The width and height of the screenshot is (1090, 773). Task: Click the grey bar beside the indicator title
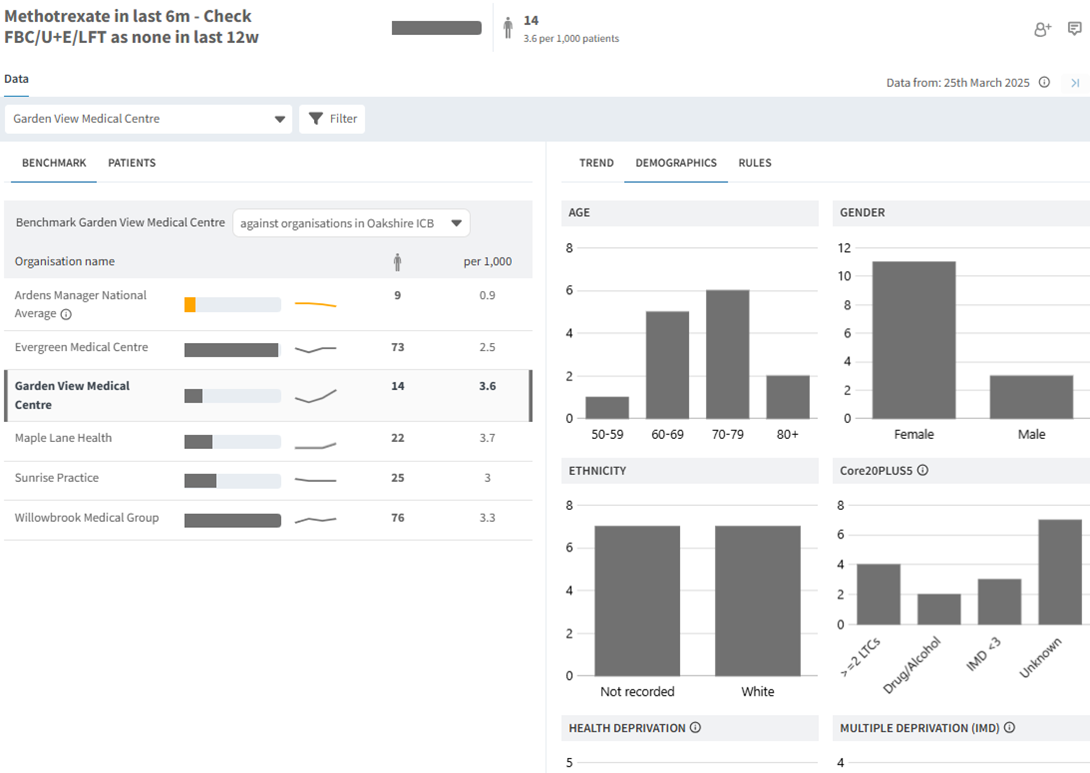(x=437, y=28)
